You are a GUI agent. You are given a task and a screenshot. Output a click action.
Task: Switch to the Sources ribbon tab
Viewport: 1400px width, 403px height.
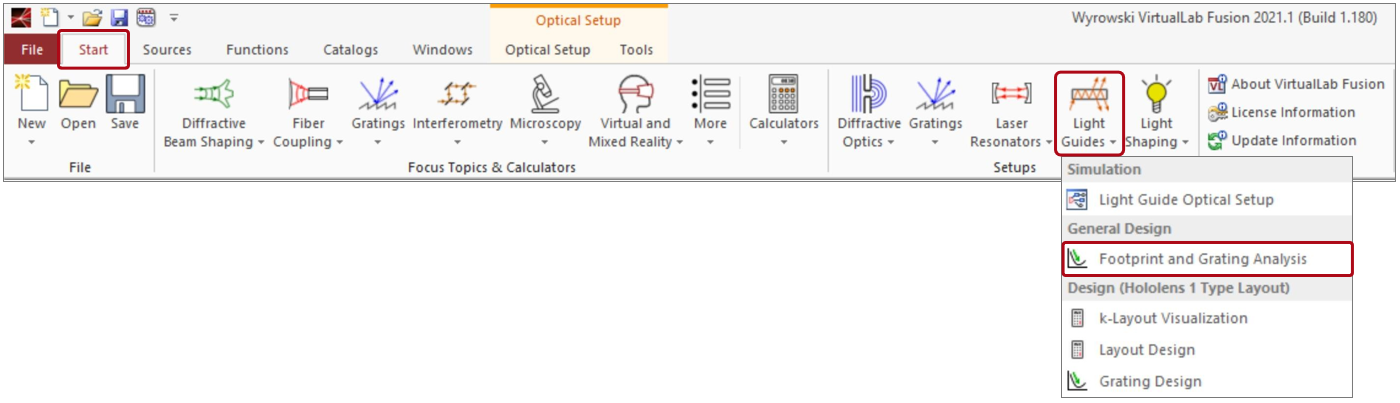[167, 50]
